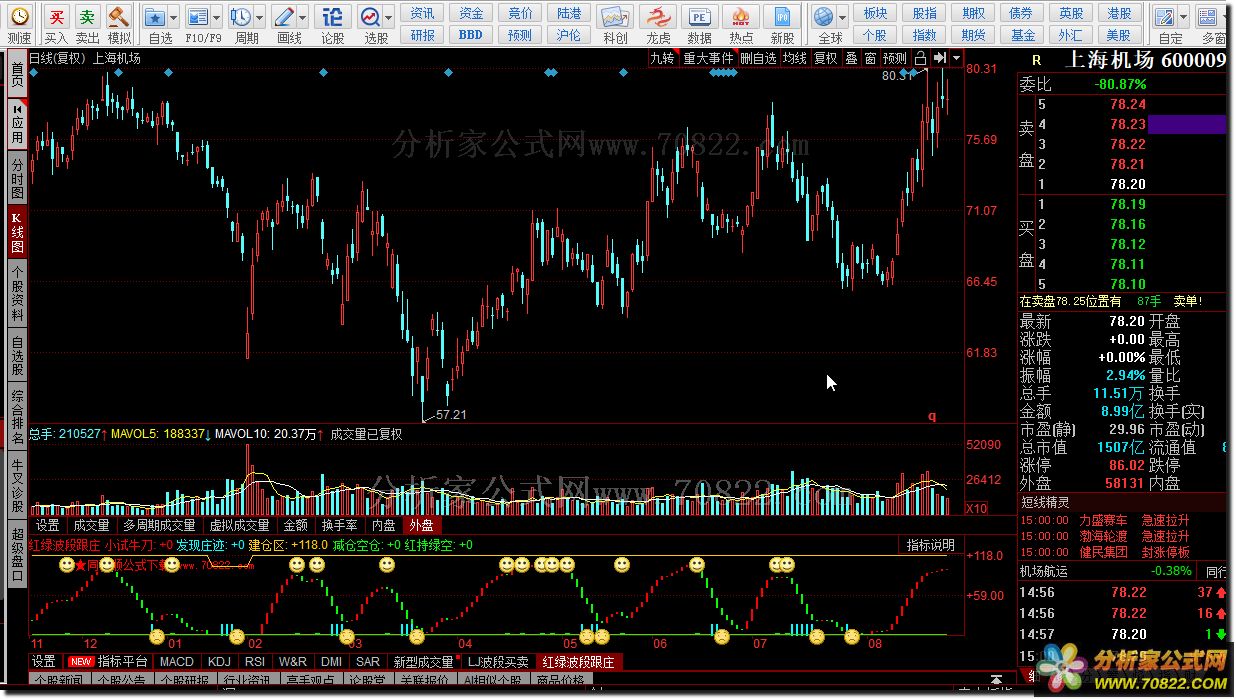Expand the 周期 period dropdown arrow
The image size is (1236, 699).
click(x=259, y=18)
